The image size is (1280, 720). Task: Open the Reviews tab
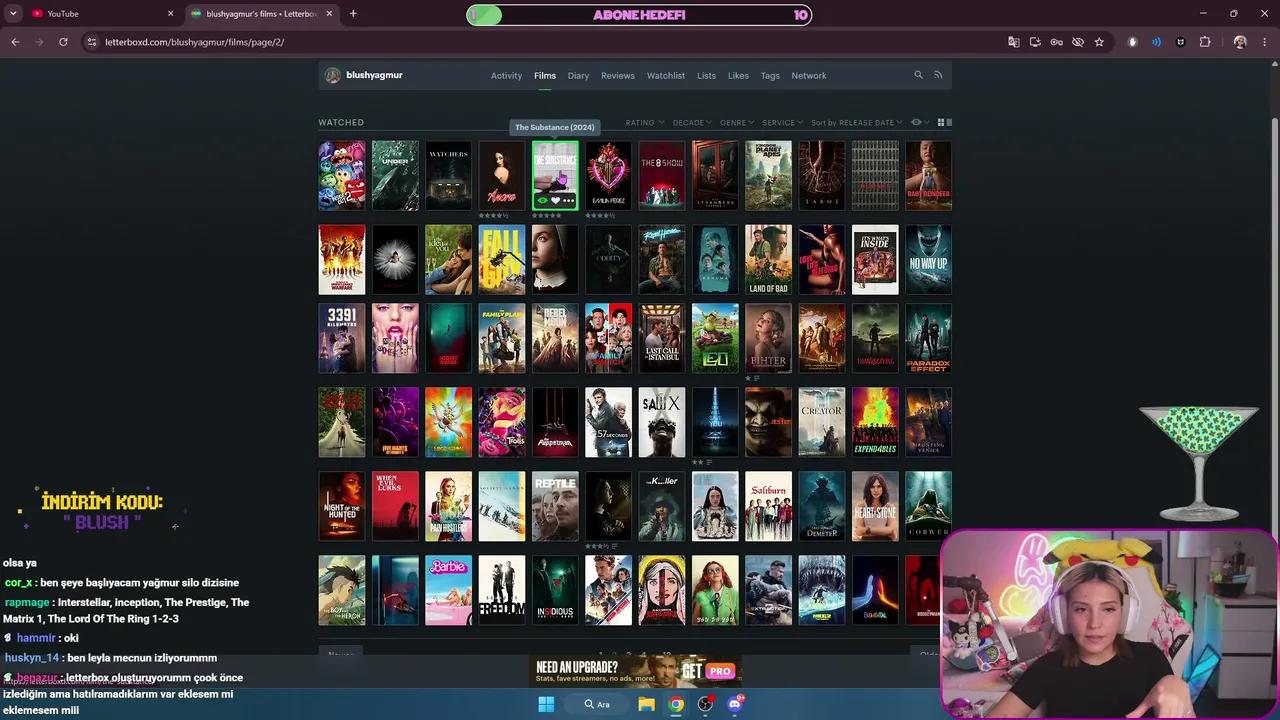(x=618, y=76)
